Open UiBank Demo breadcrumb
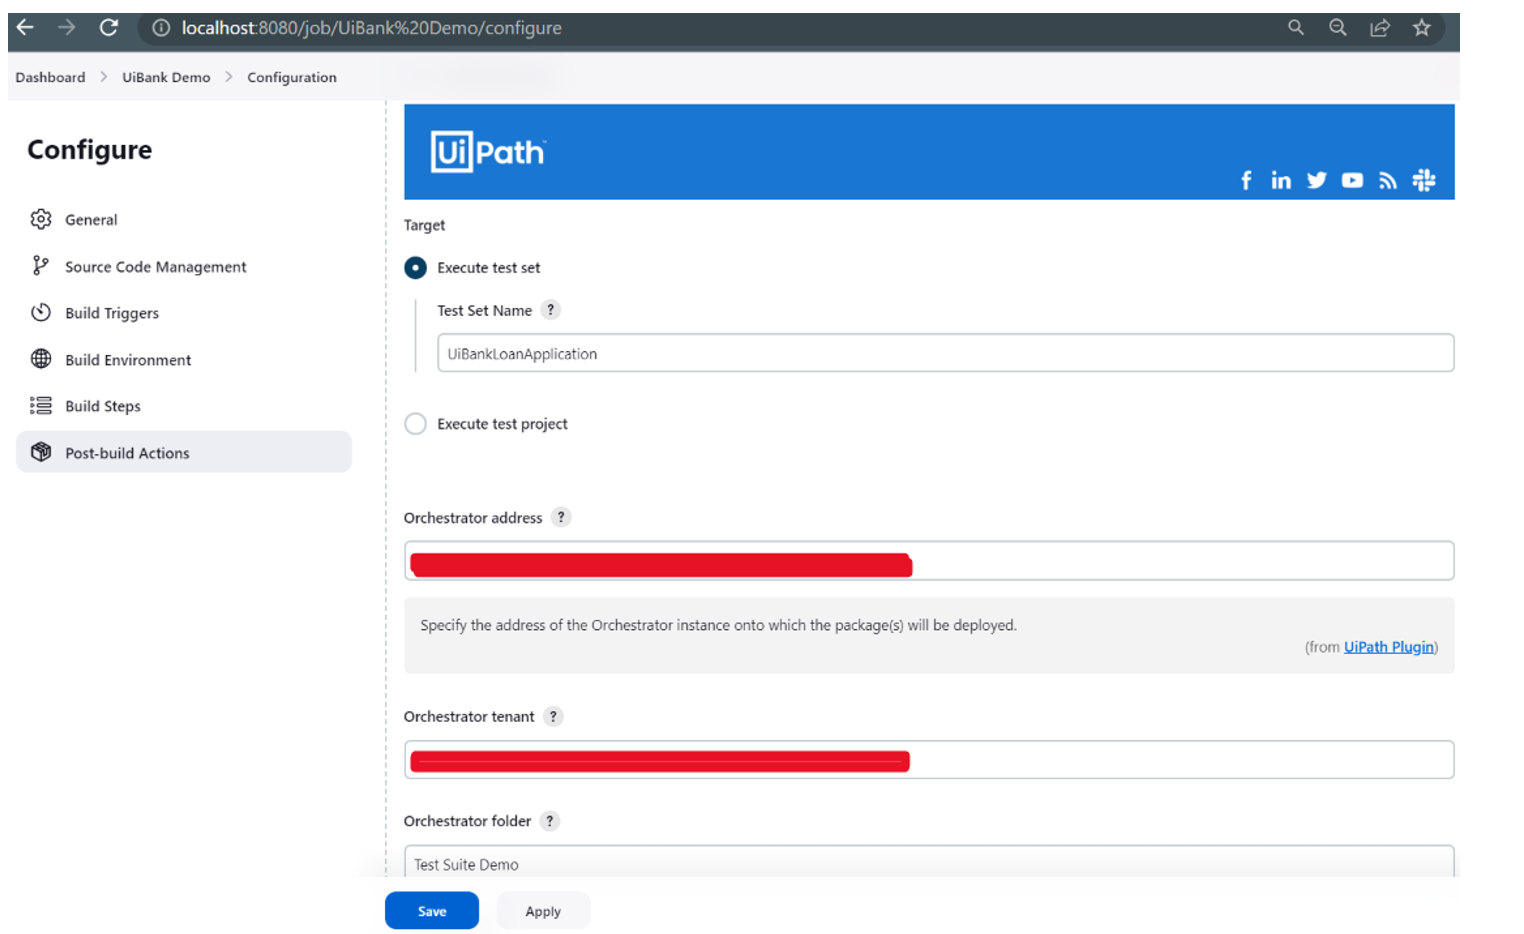1524x934 pixels. pyautogui.click(x=166, y=77)
